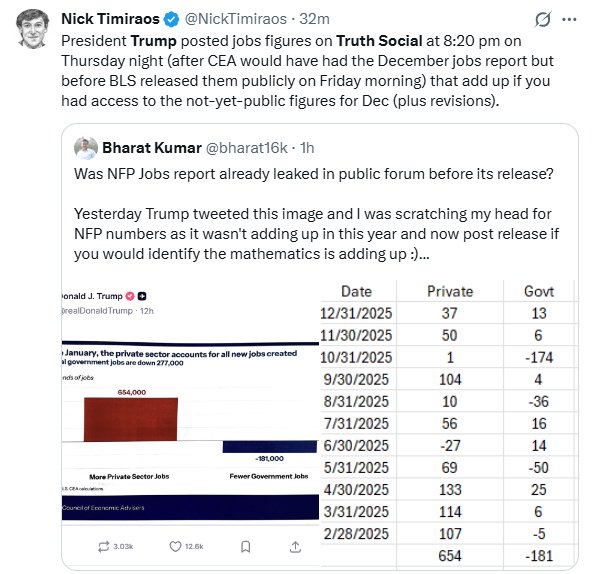Click the repost icon with 3.03k
The height and width of the screenshot is (574, 594).
[x=103, y=546]
